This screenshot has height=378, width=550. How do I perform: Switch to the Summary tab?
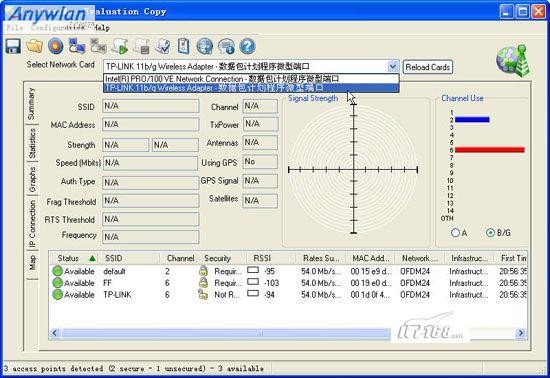point(32,104)
